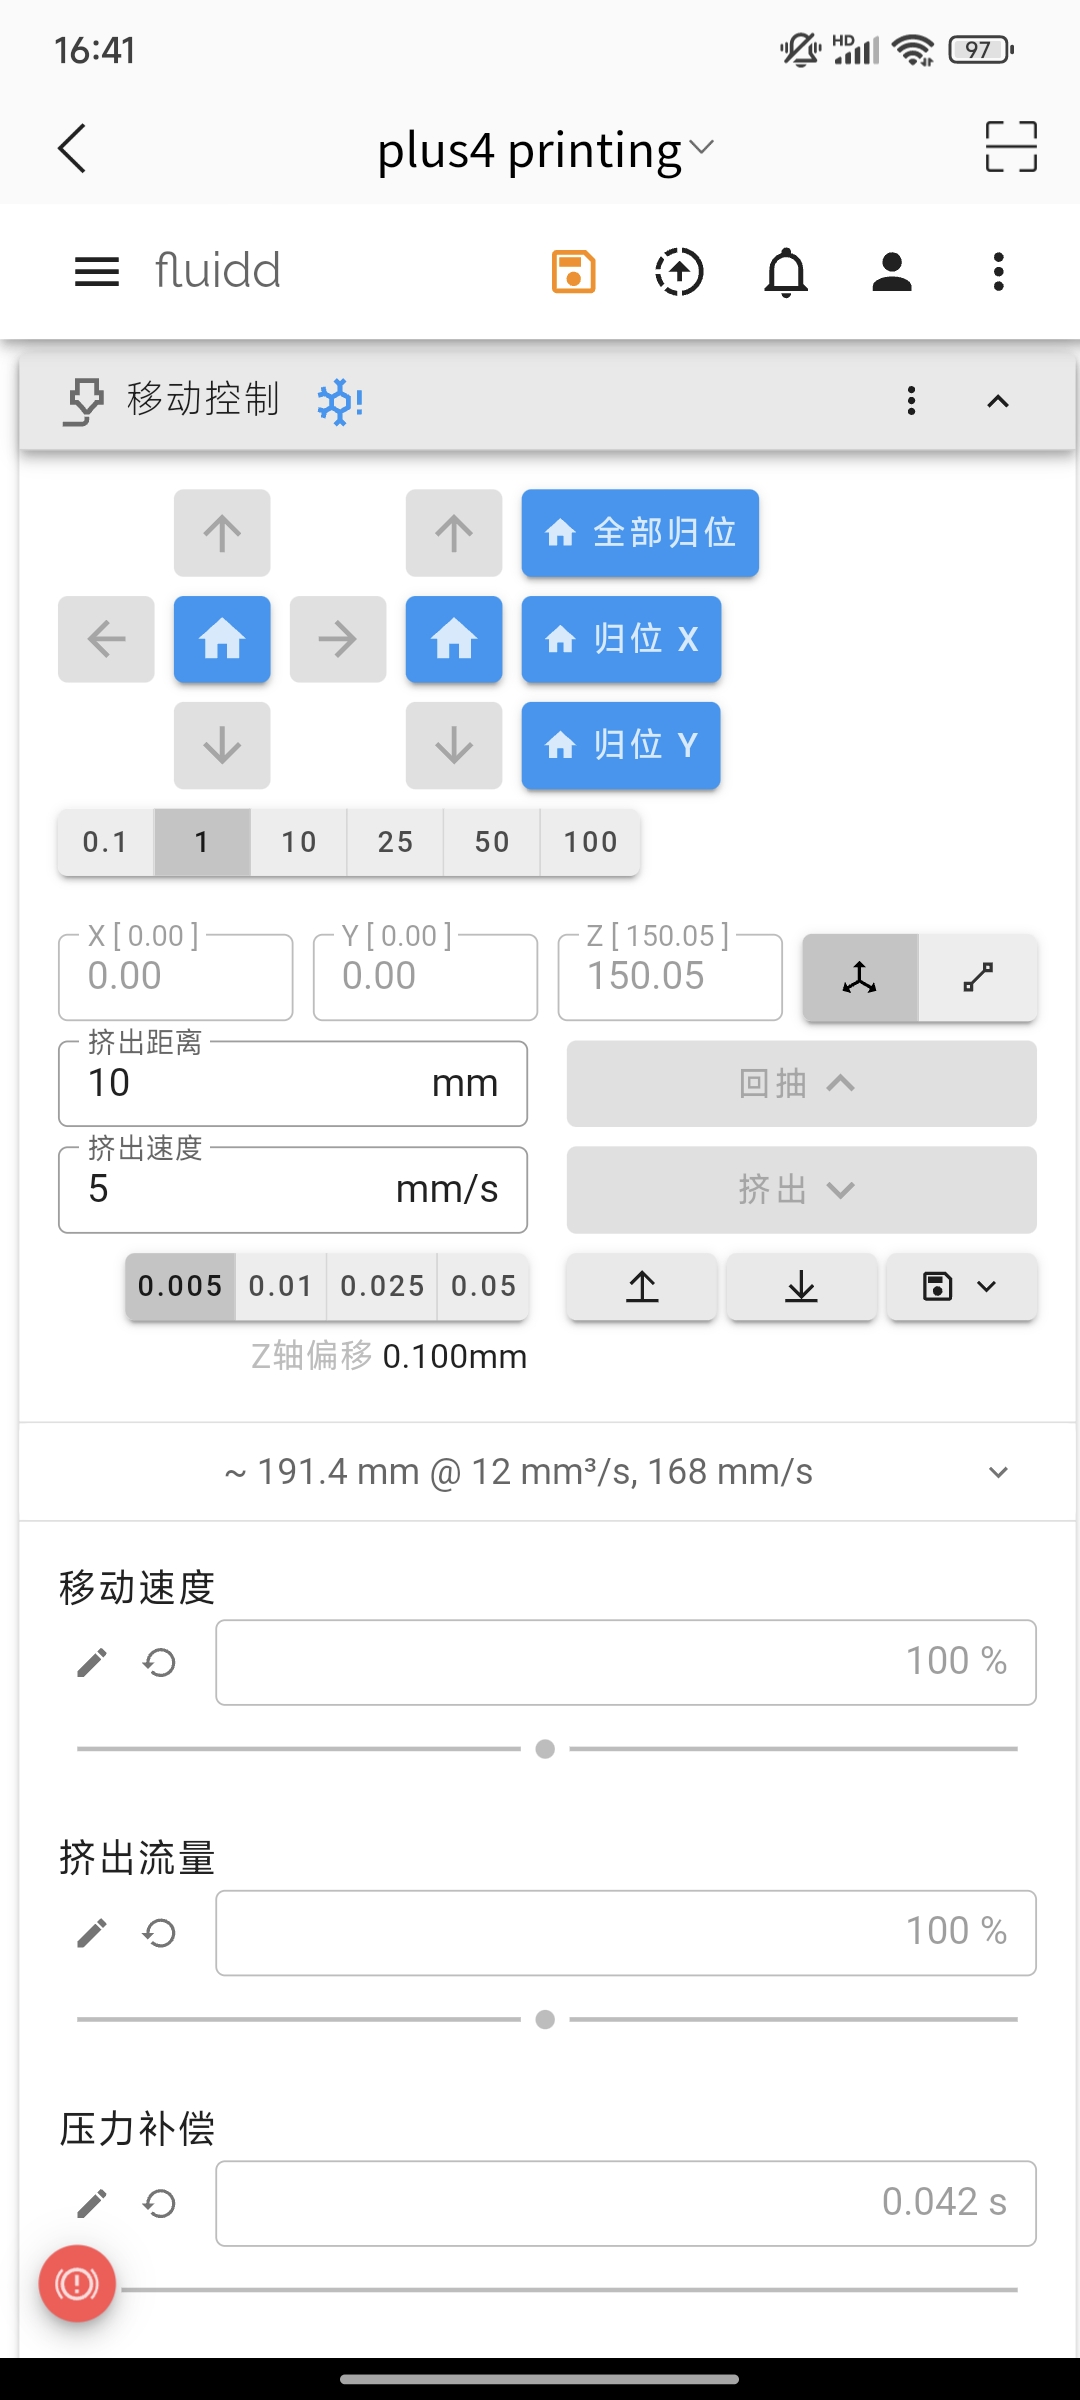1080x2400 pixels.
Task: Open the top bar three-dot menu
Action: coord(998,272)
